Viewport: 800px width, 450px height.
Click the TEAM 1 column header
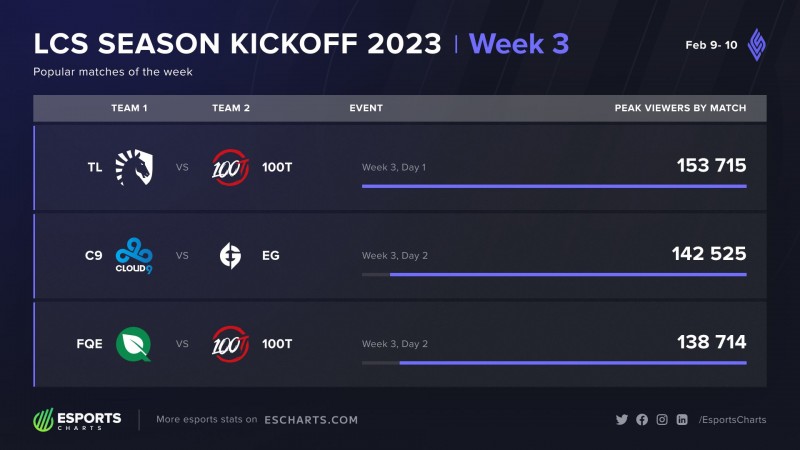coord(130,108)
